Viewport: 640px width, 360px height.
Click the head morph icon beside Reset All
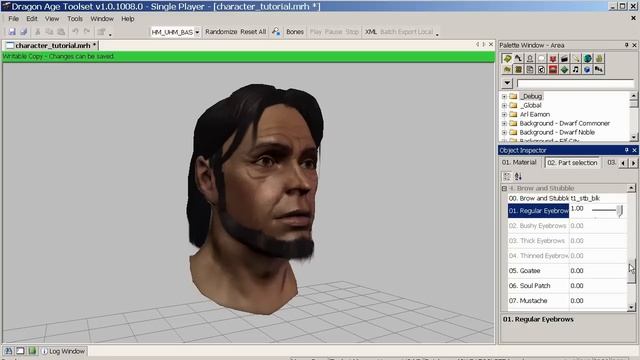pyautogui.click(x=276, y=31)
